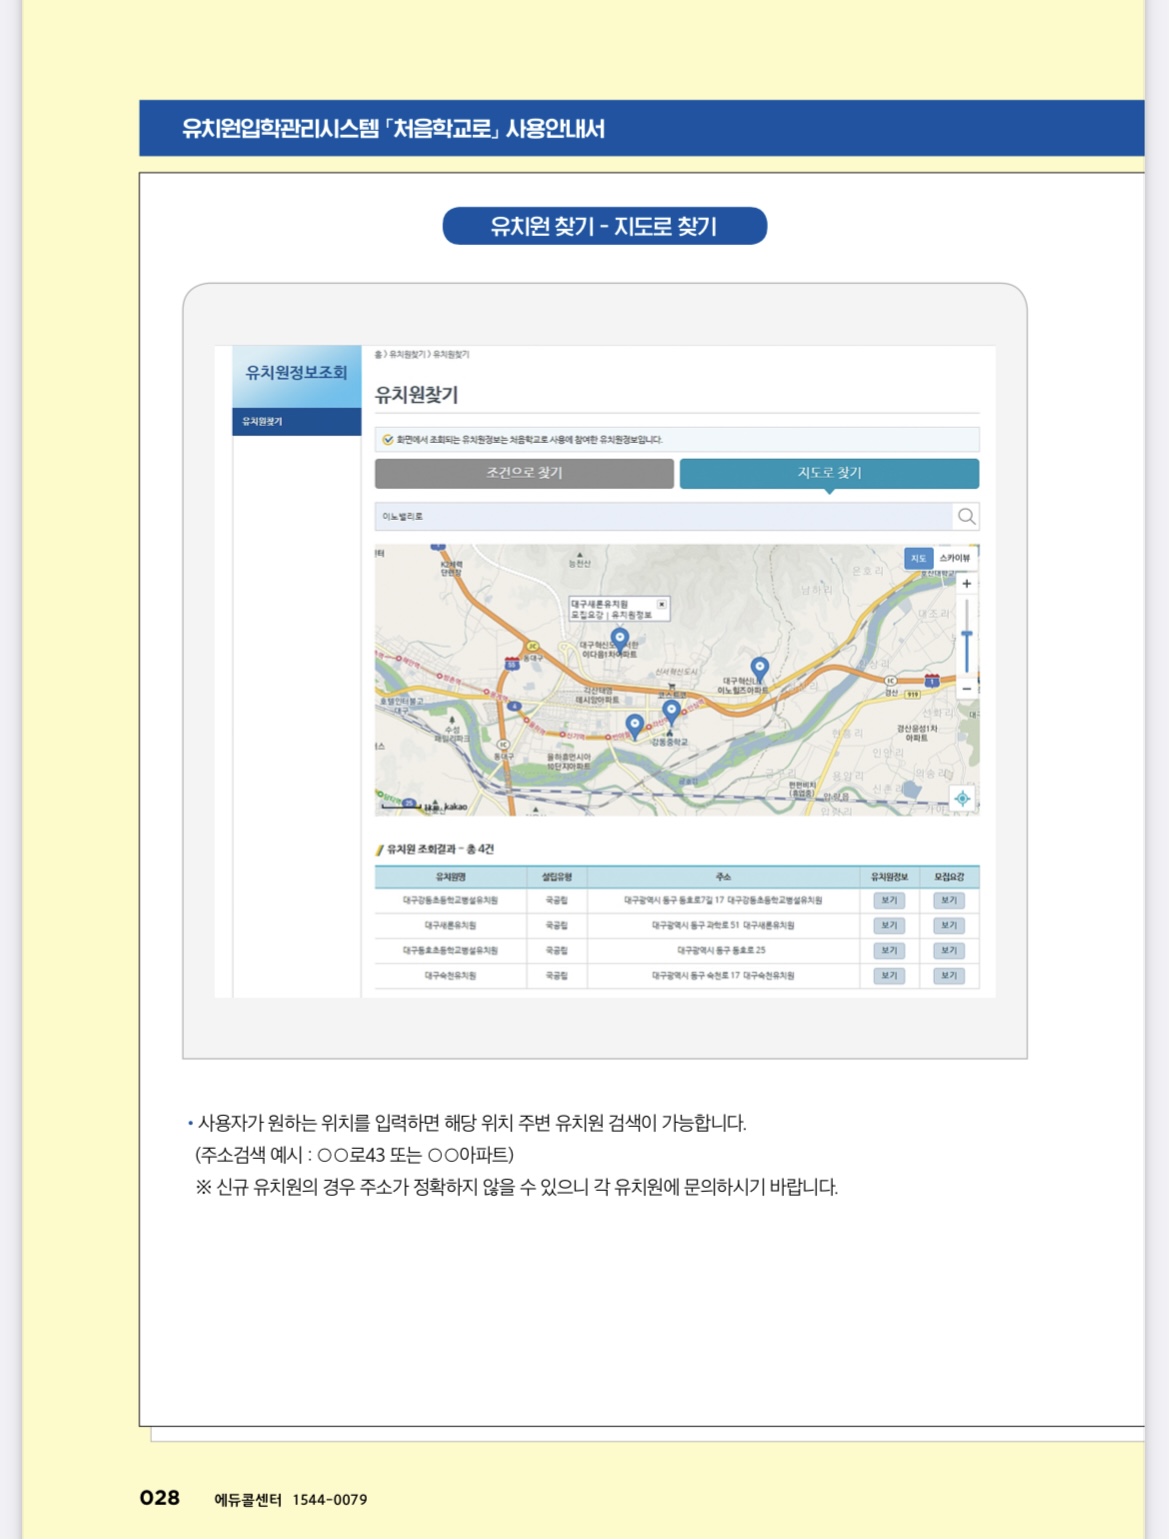Image resolution: width=1169 pixels, height=1539 pixels.
Task: Click the name cell 대구새론유치원
Action: [451, 925]
